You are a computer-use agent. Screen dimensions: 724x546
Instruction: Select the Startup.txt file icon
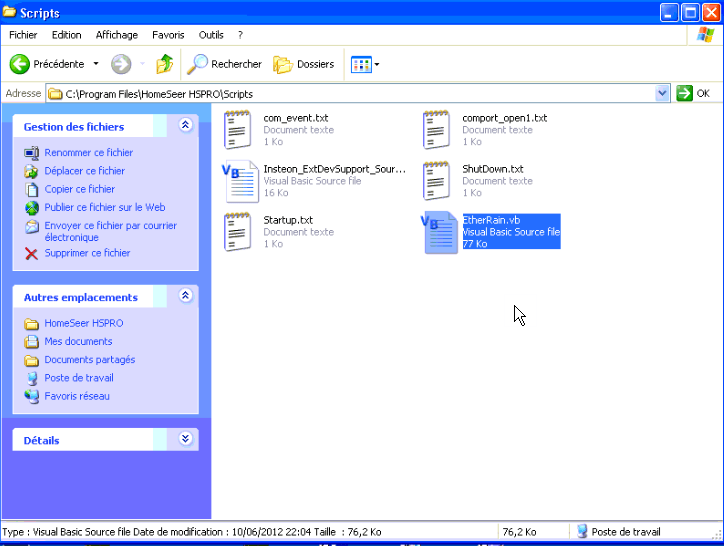(x=237, y=232)
